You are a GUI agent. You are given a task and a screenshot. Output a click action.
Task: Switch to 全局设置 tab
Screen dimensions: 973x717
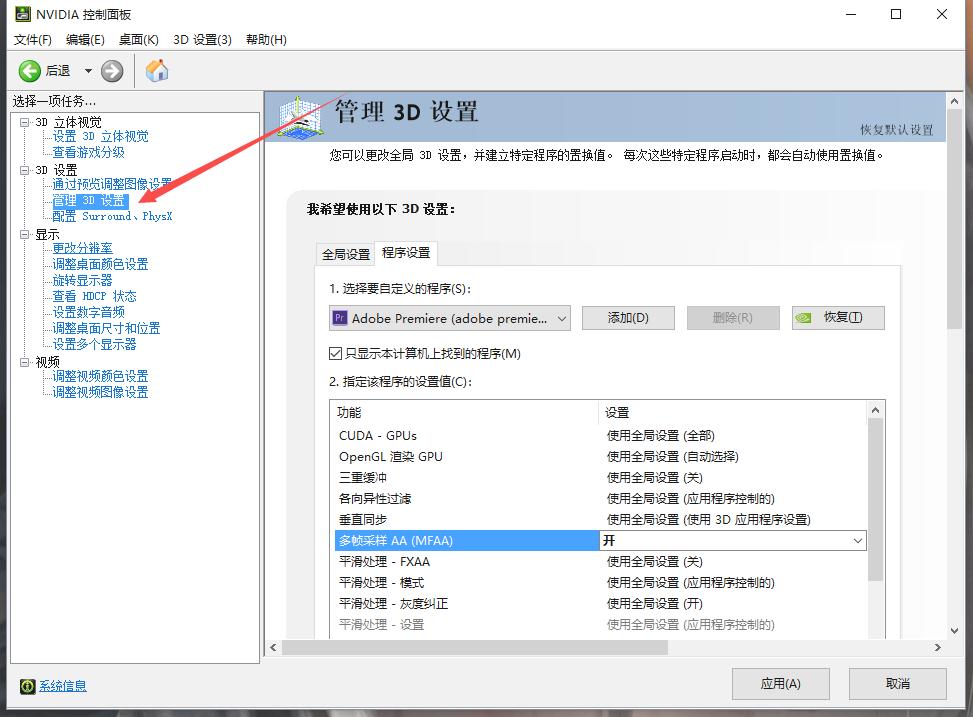click(346, 255)
